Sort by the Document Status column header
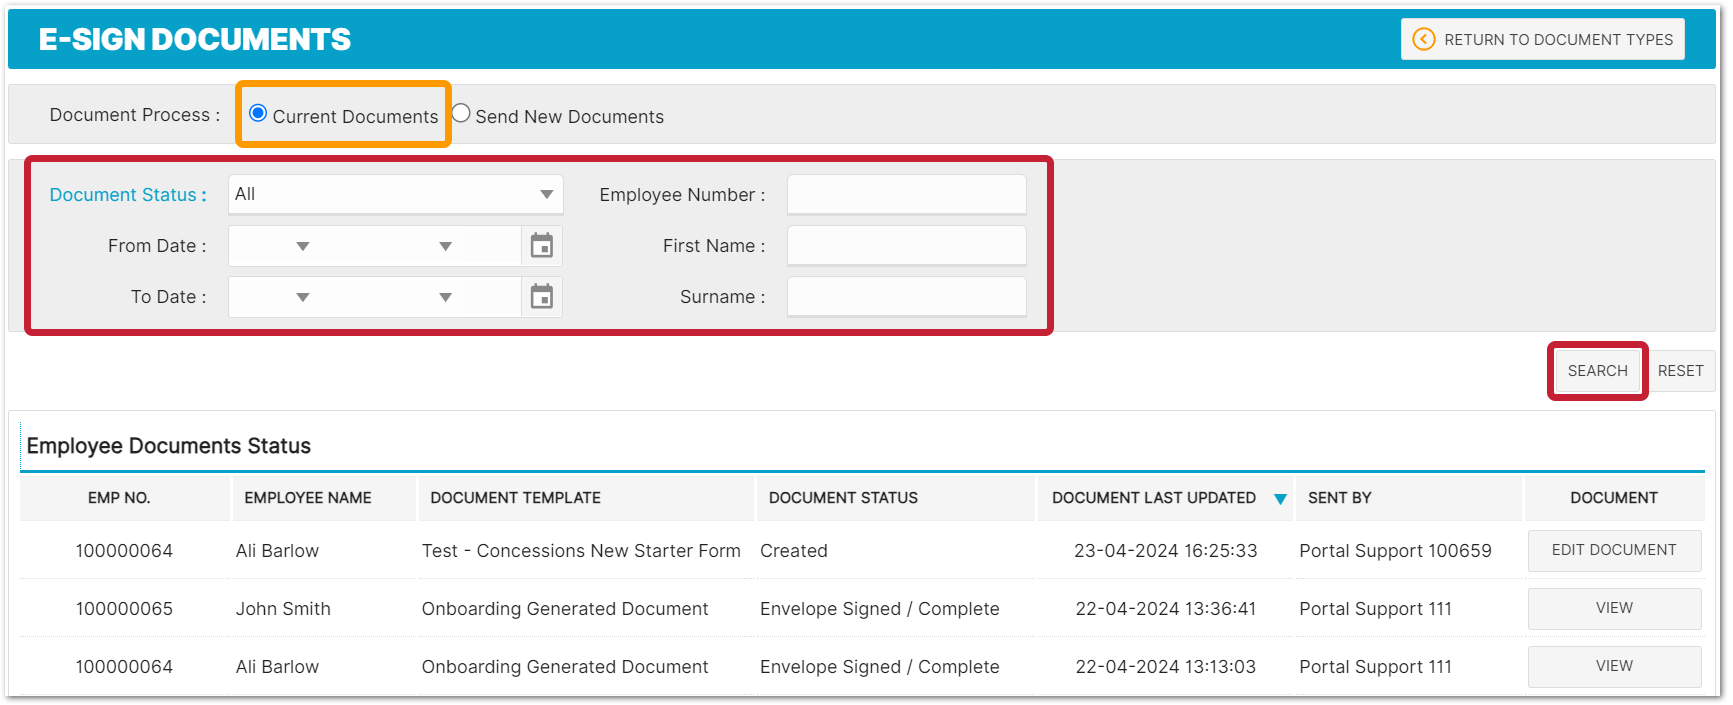The image size is (1733, 705). pos(843,498)
